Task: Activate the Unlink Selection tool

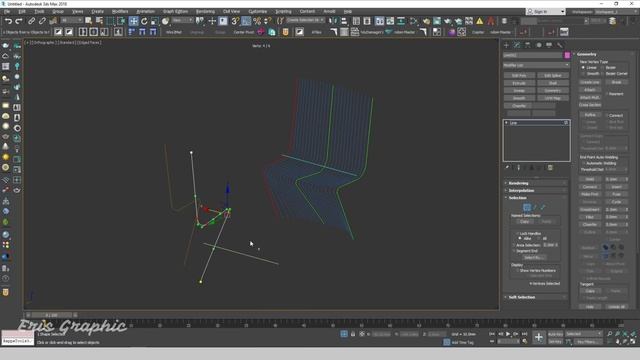Action: point(42,21)
